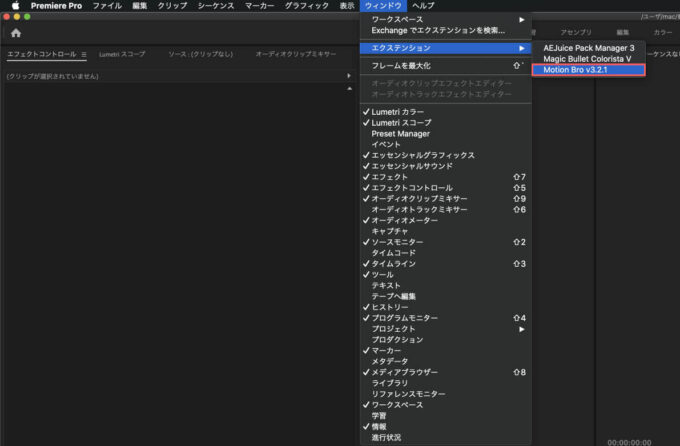Image resolution: width=680 pixels, height=446 pixels.
Task: Toggle オーディオメーター panel
Action: (445, 220)
